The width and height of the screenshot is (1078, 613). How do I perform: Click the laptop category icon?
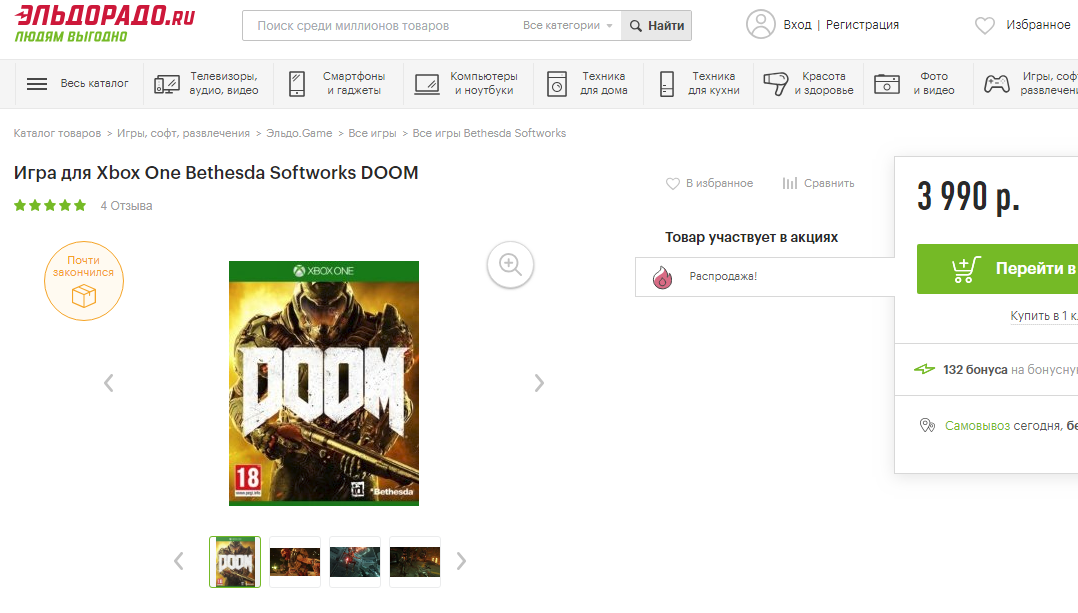coord(427,84)
